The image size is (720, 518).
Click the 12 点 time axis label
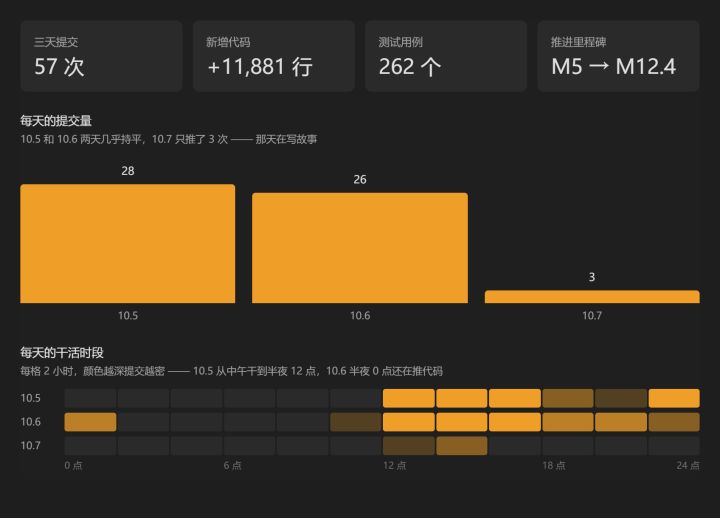[394, 465]
